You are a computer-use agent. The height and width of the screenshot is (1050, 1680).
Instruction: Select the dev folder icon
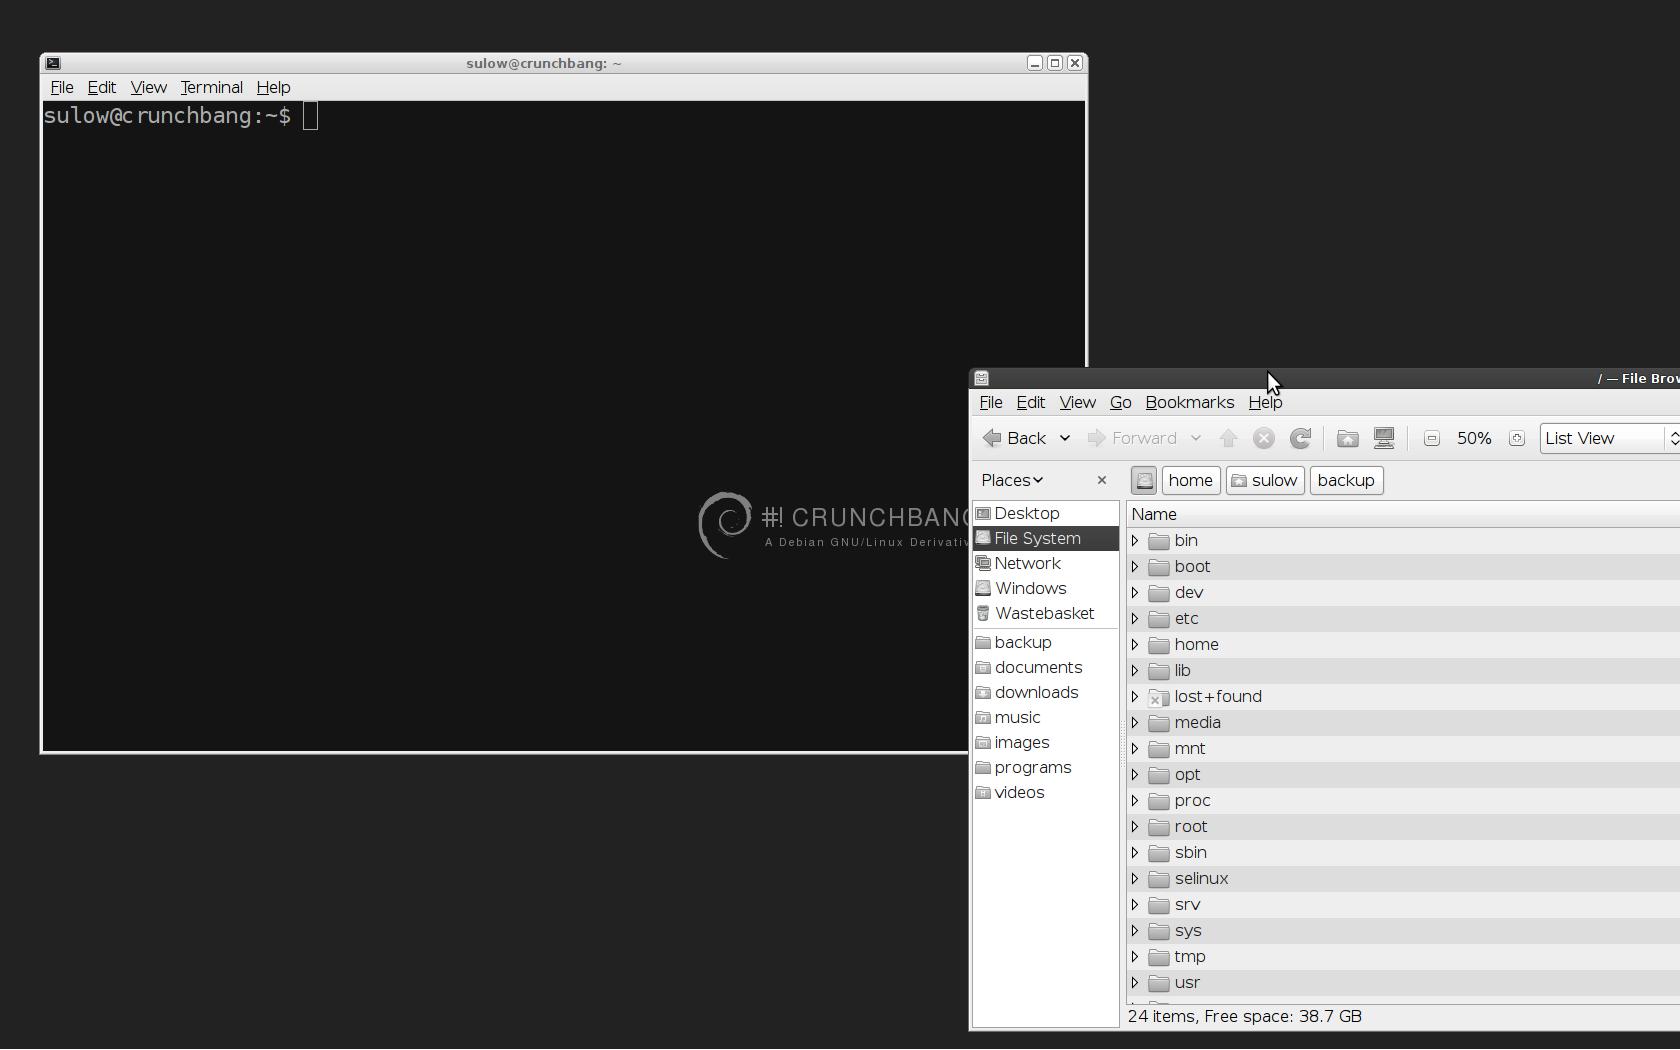click(x=1159, y=593)
